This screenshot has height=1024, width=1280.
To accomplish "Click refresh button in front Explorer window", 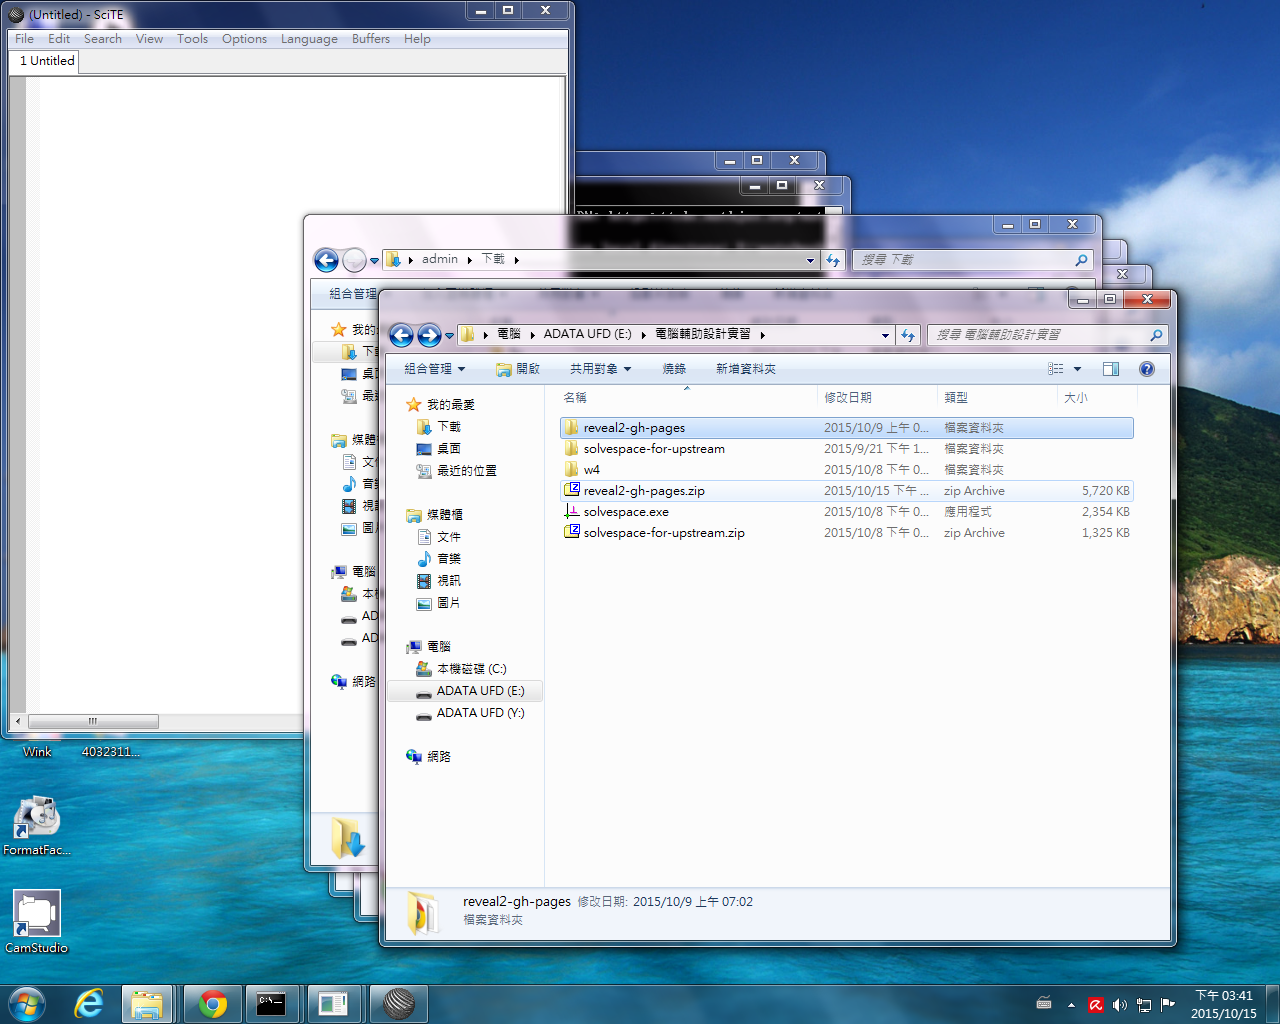I will point(908,335).
